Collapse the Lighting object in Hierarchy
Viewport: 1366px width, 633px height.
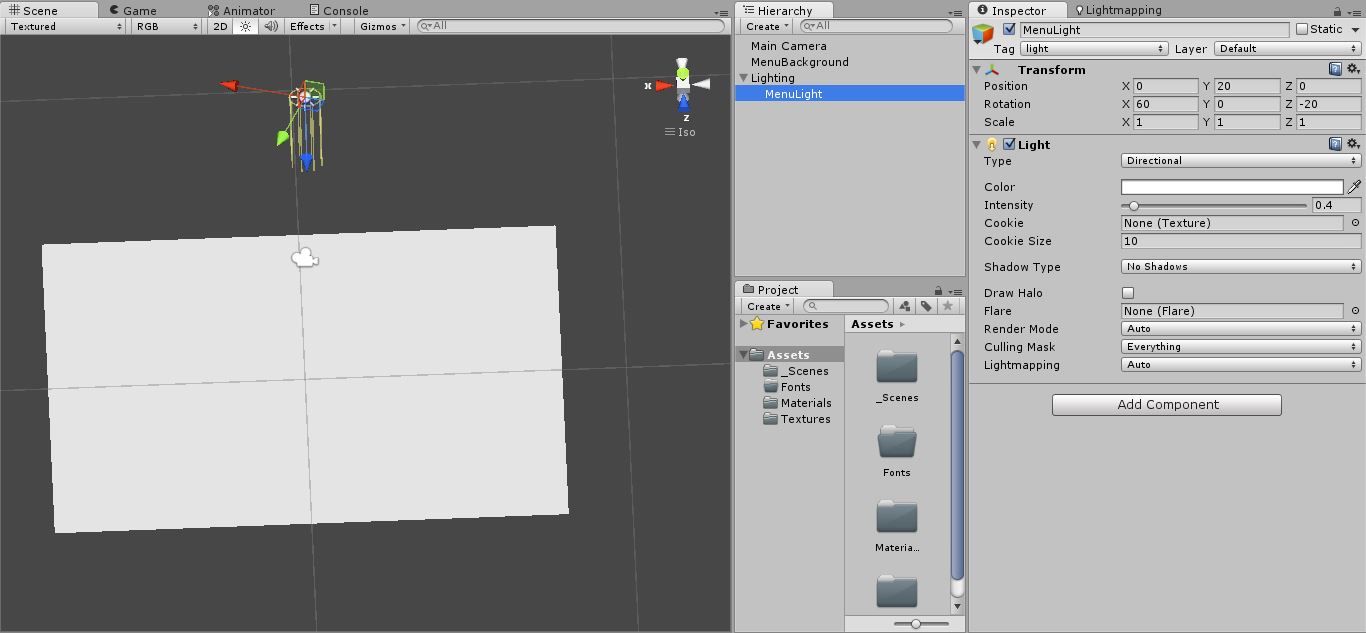coord(742,77)
